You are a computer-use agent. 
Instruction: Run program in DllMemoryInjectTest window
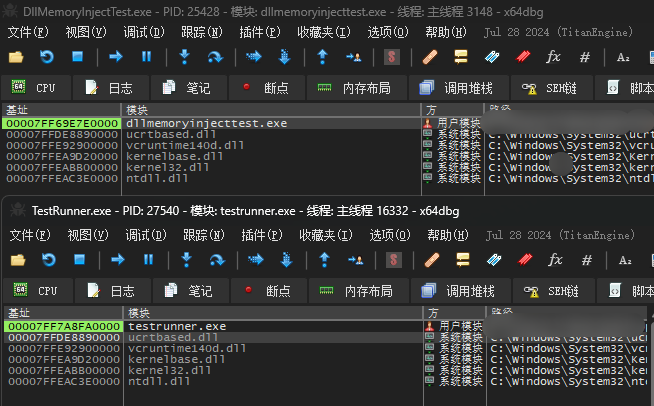116,57
